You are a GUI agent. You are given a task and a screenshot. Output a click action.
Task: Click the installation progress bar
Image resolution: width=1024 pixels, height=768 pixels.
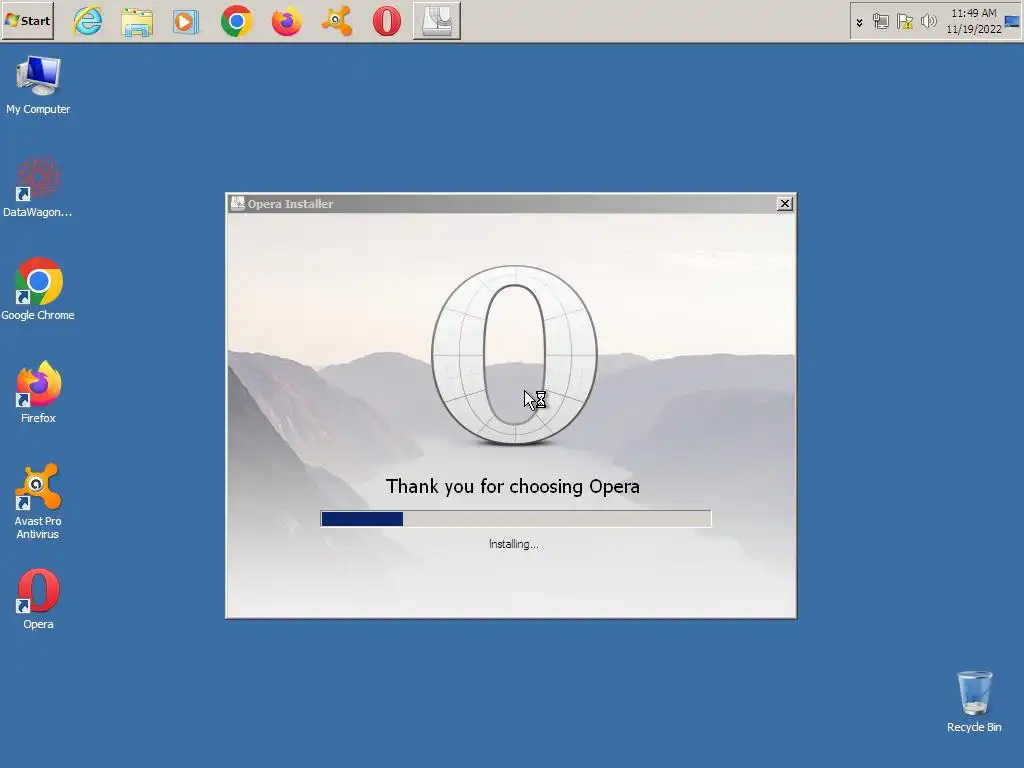click(x=515, y=519)
